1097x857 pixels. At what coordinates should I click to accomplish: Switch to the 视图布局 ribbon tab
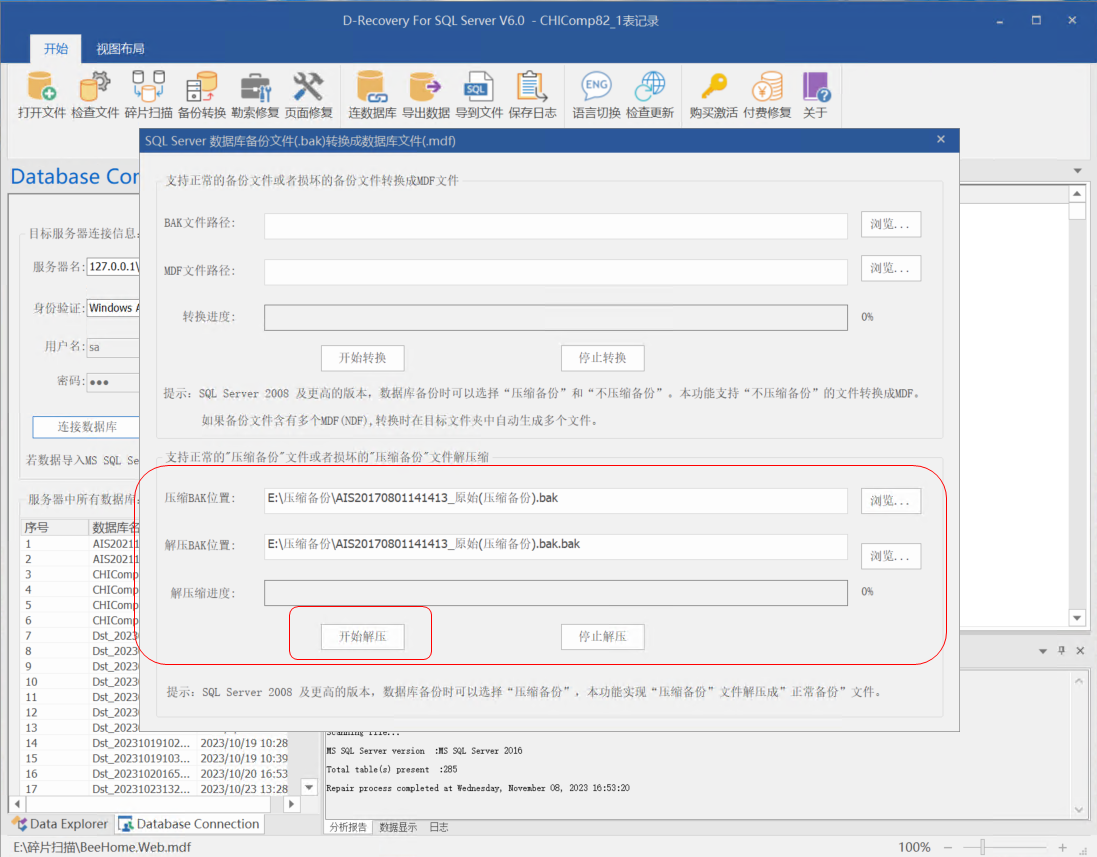(x=120, y=48)
